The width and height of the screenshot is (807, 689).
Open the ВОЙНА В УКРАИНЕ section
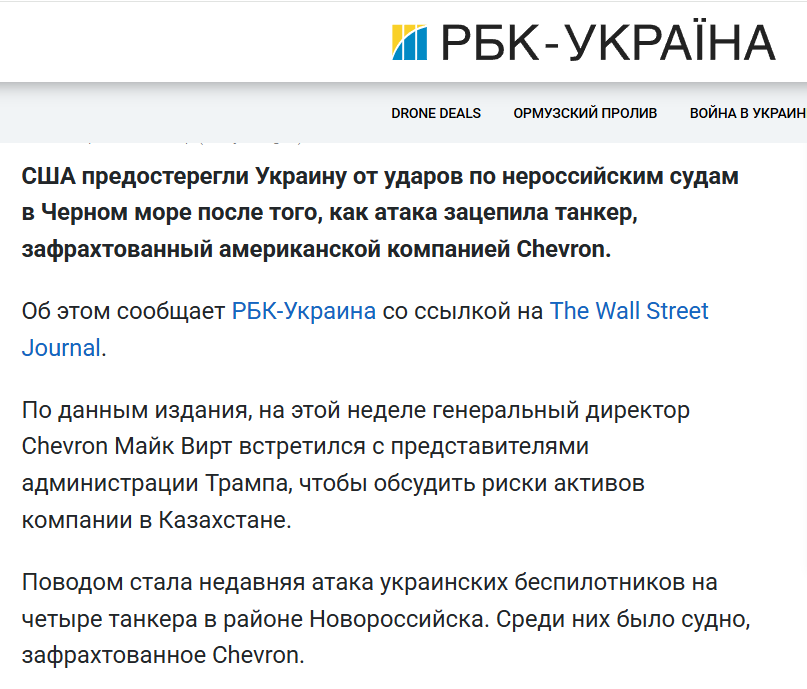coord(748,113)
